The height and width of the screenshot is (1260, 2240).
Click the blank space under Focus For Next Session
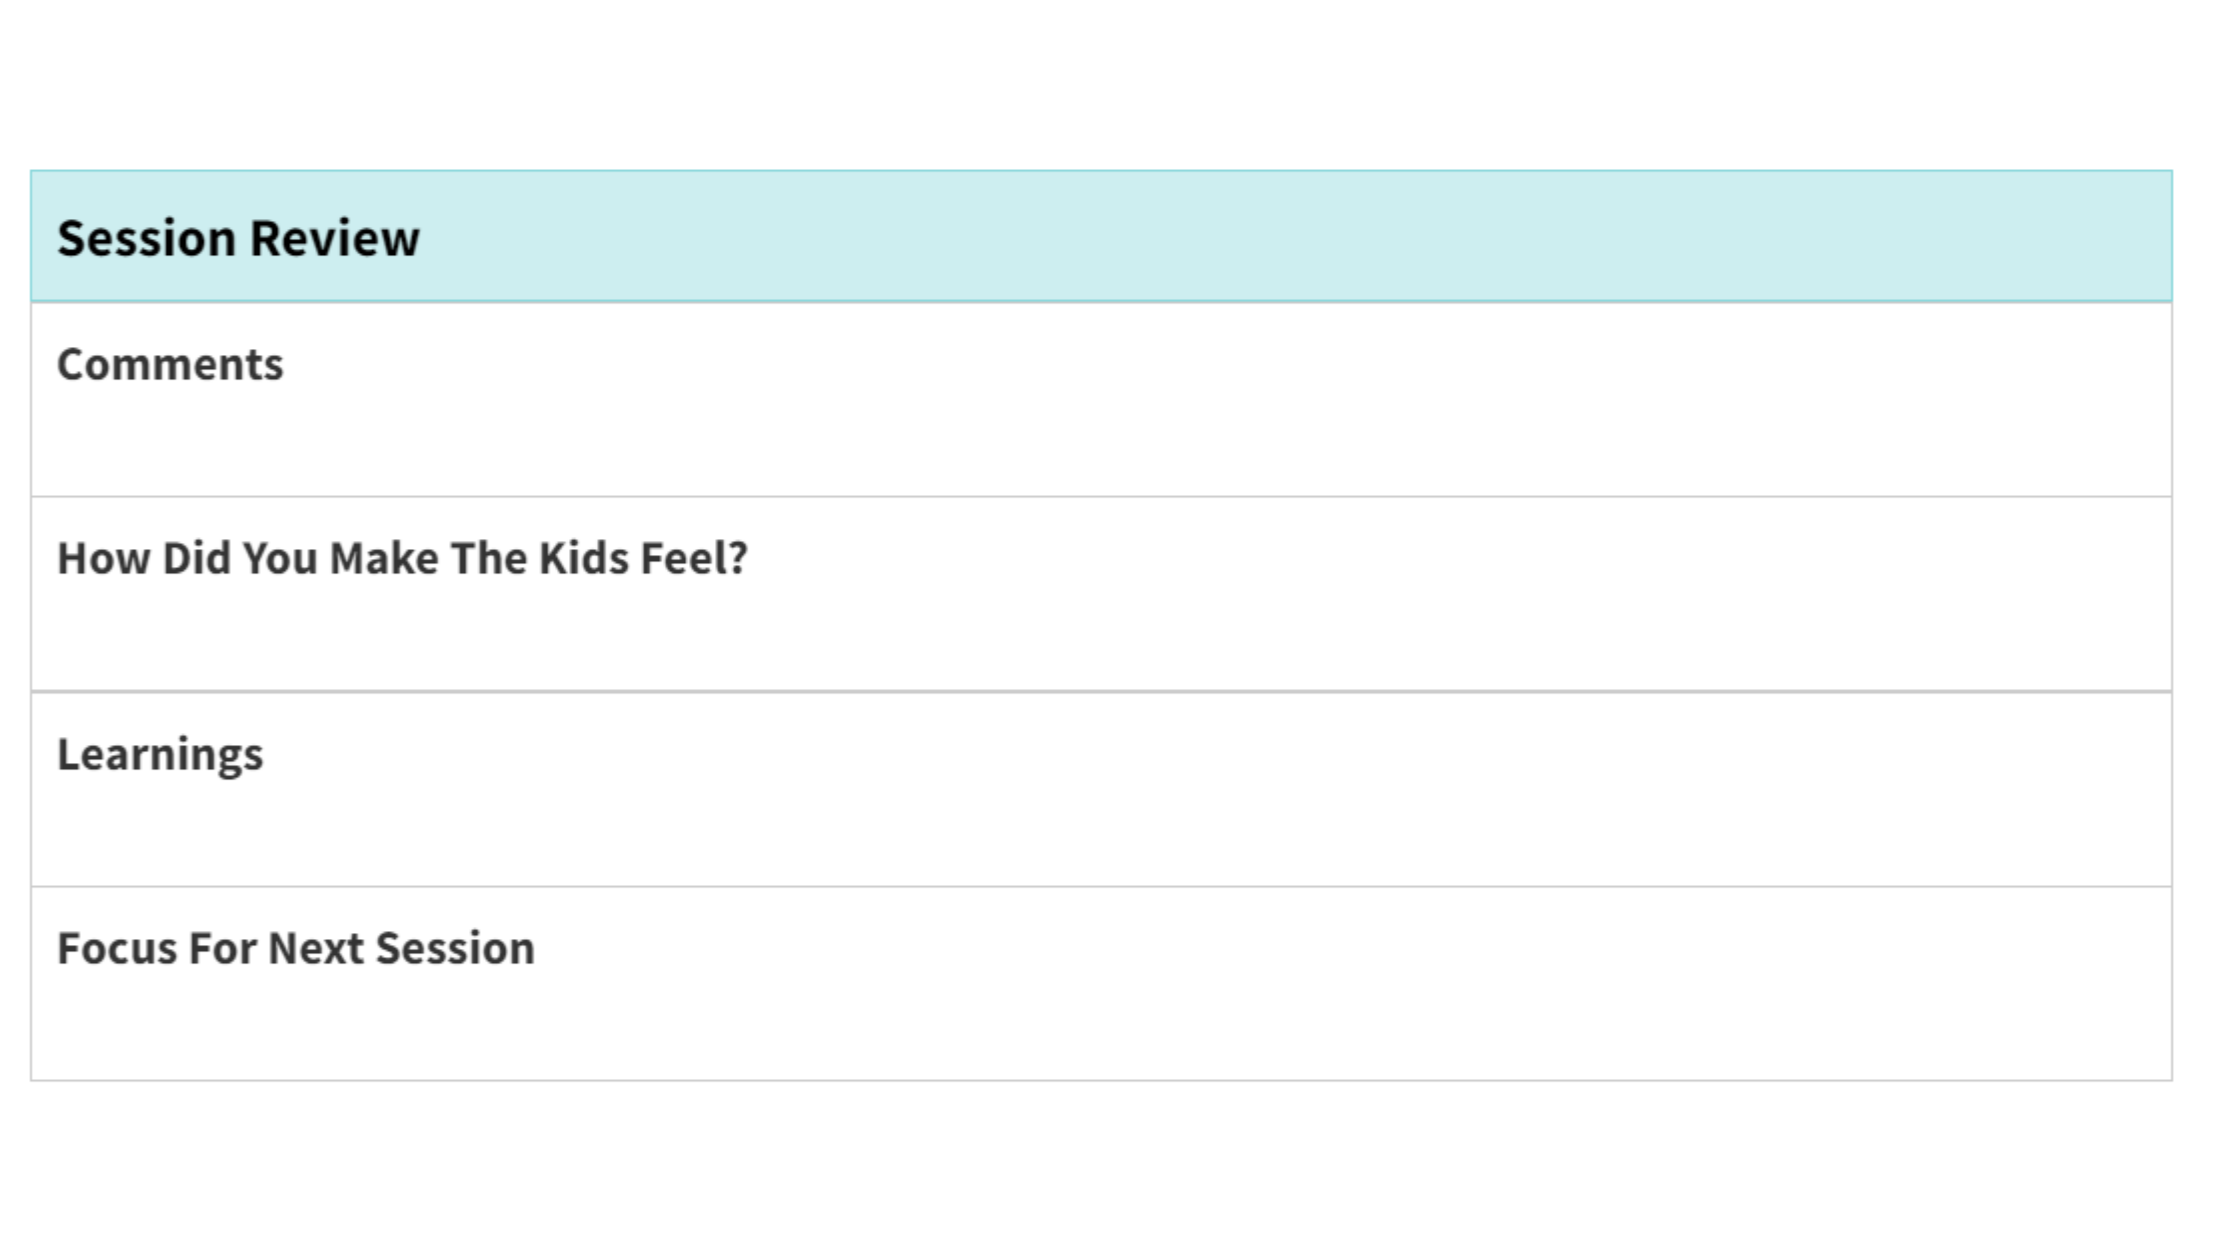coord(1100,1024)
